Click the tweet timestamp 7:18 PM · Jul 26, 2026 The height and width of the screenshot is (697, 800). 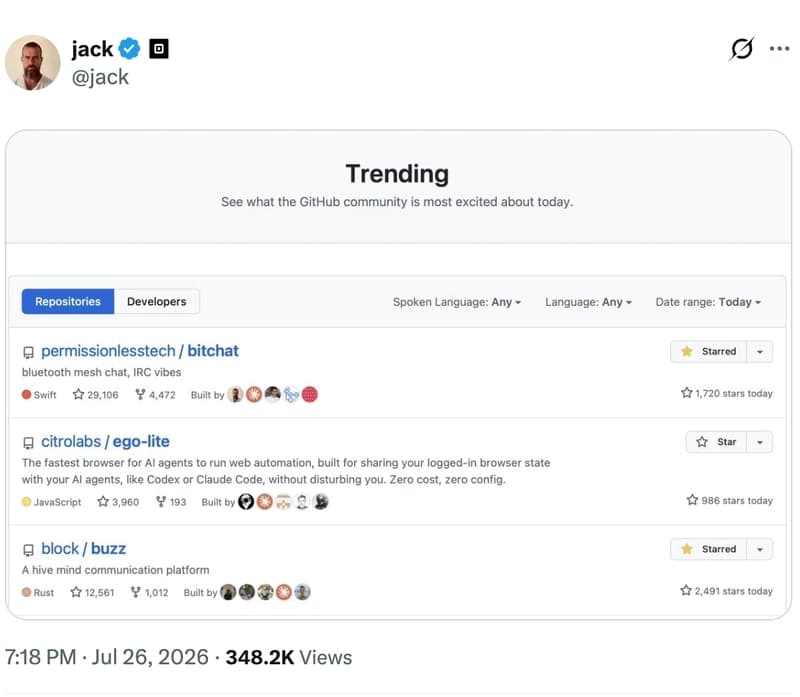[107, 657]
